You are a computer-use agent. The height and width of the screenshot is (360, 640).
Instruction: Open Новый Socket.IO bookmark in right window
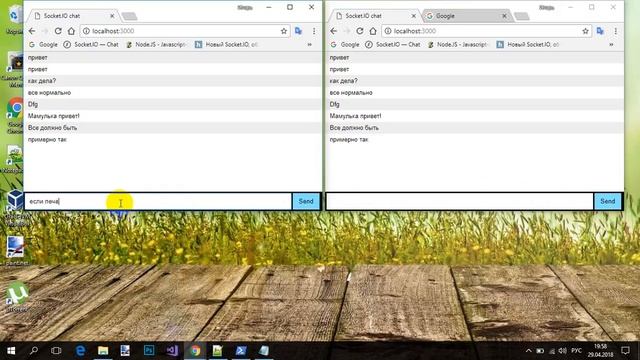pos(528,44)
